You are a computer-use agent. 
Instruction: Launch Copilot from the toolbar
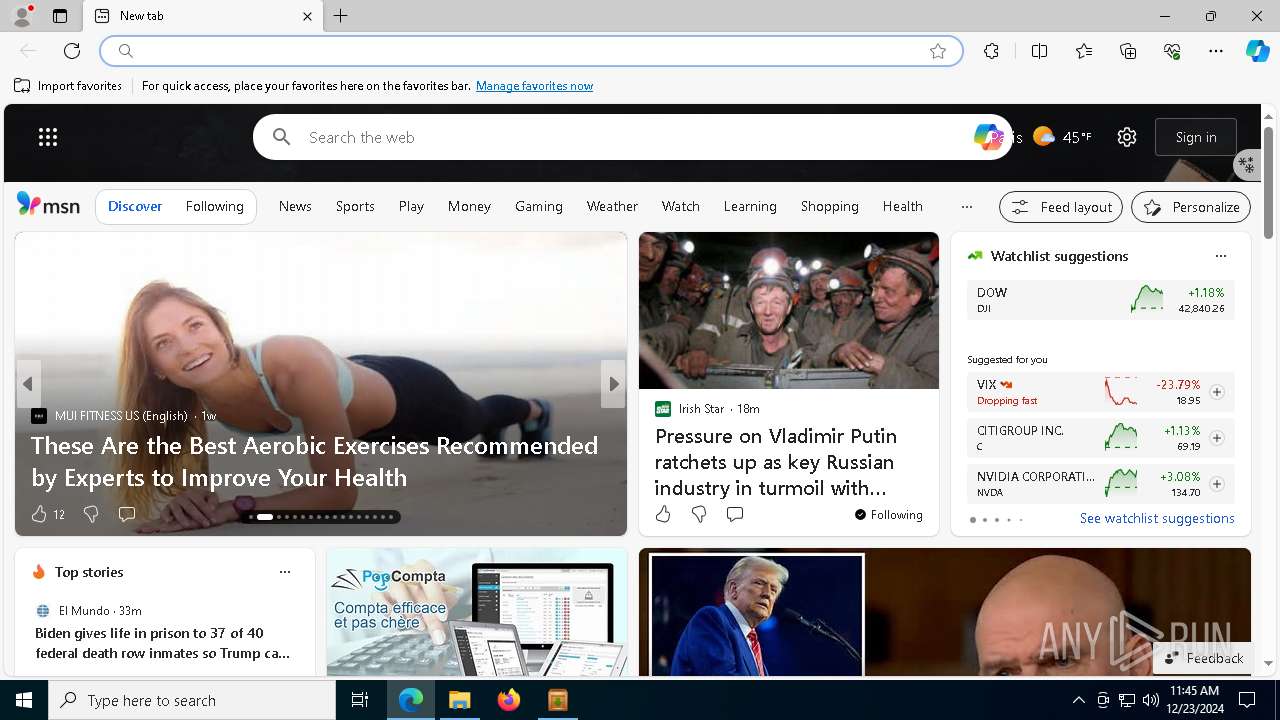point(1257,51)
